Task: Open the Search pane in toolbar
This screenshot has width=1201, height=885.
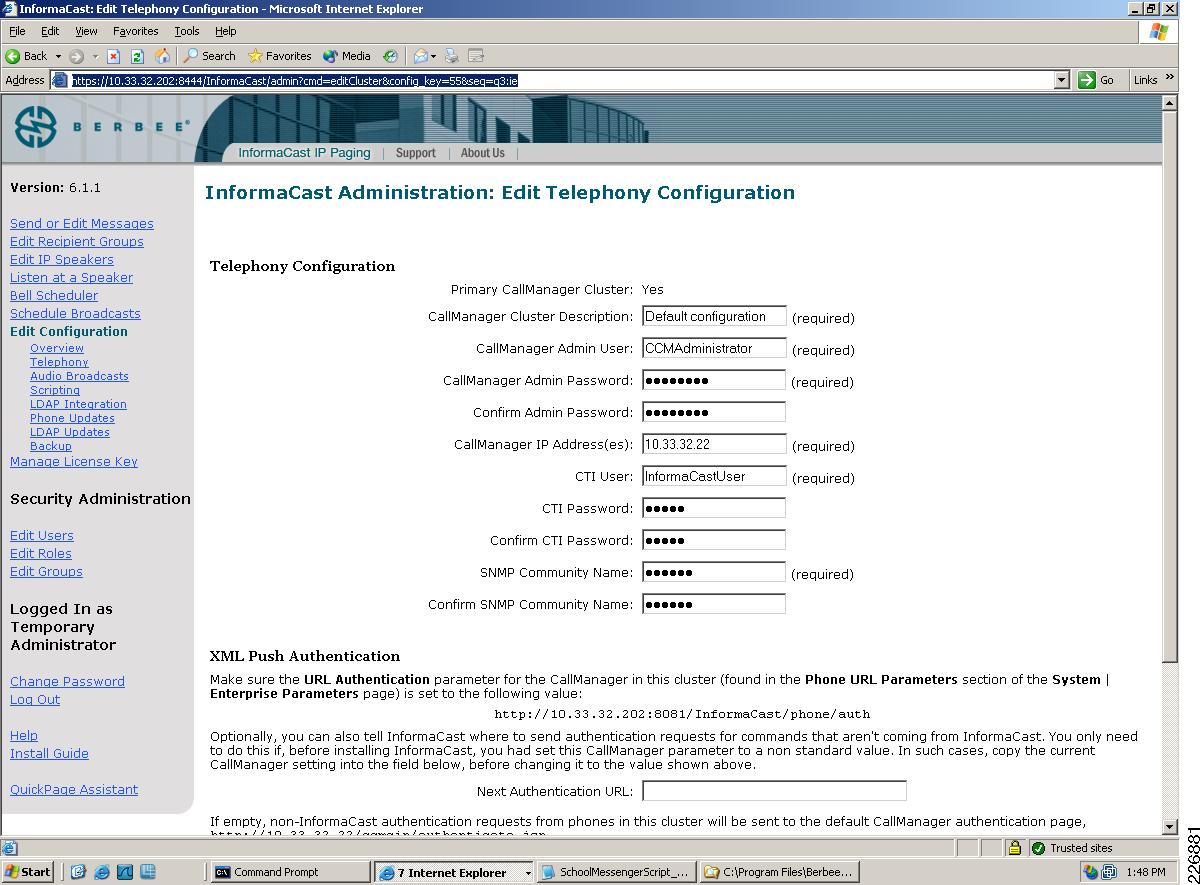Action: tap(210, 56)
